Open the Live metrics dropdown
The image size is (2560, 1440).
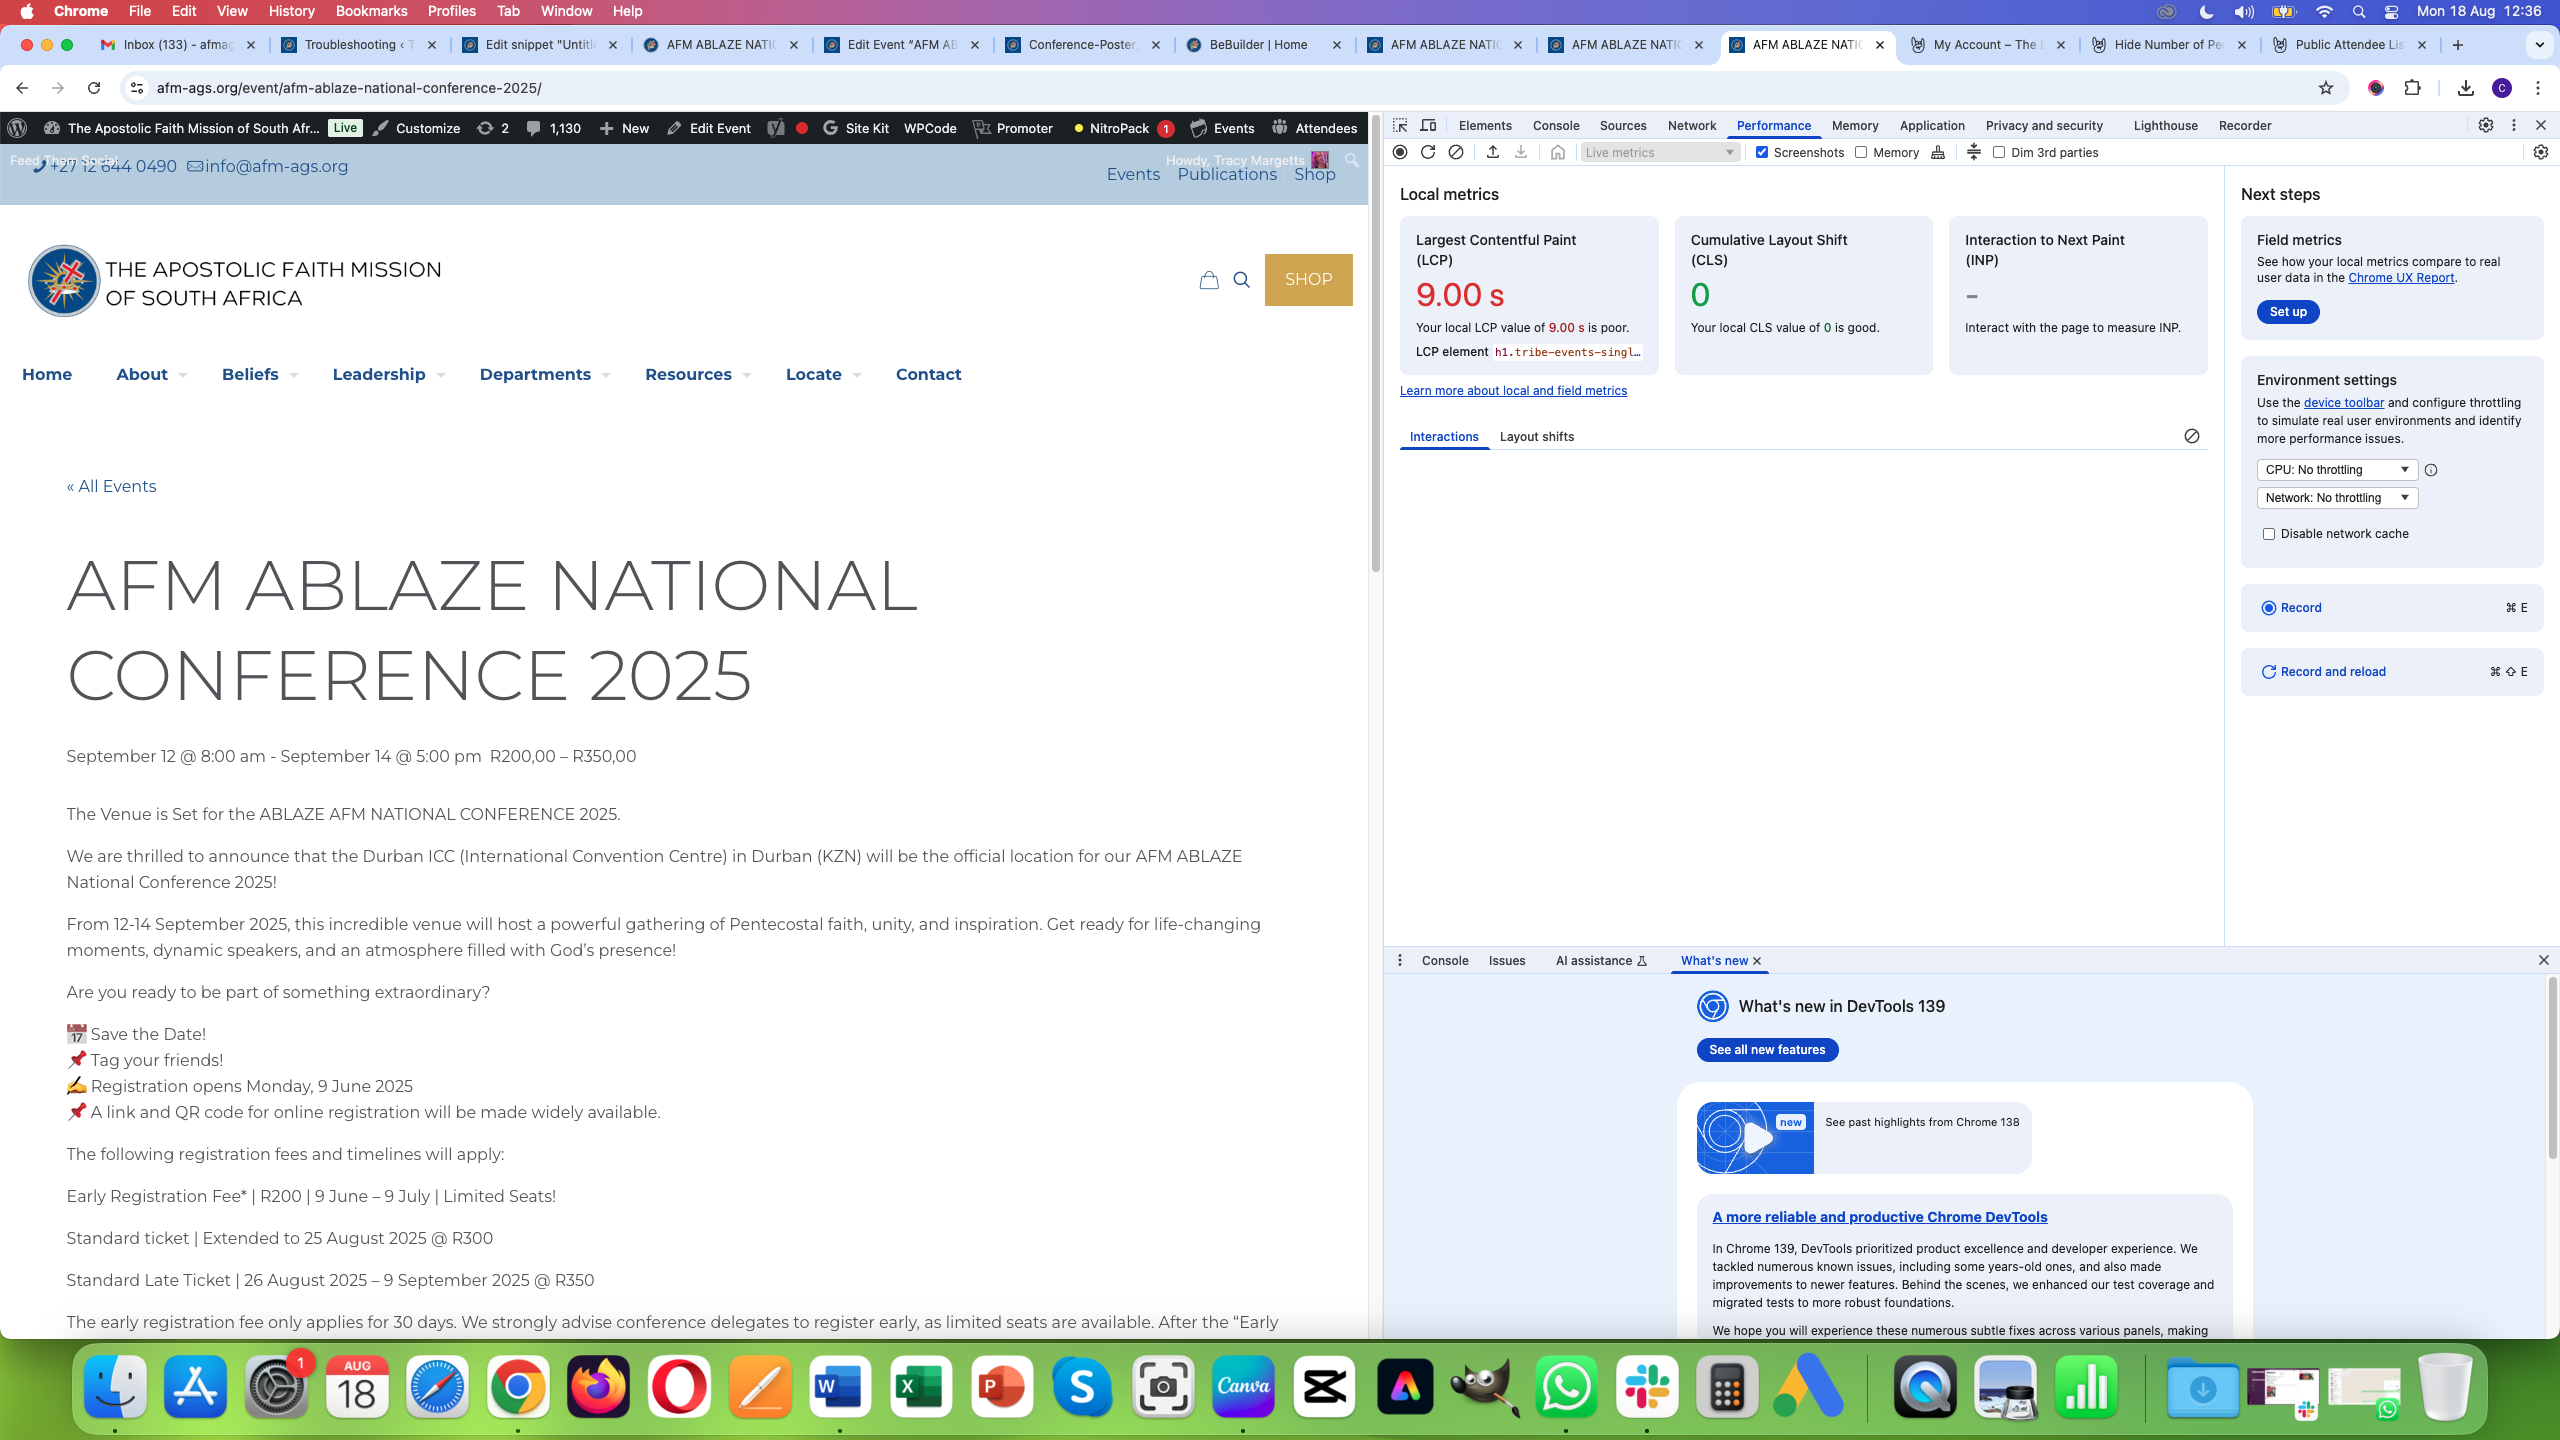(1660, 152)
